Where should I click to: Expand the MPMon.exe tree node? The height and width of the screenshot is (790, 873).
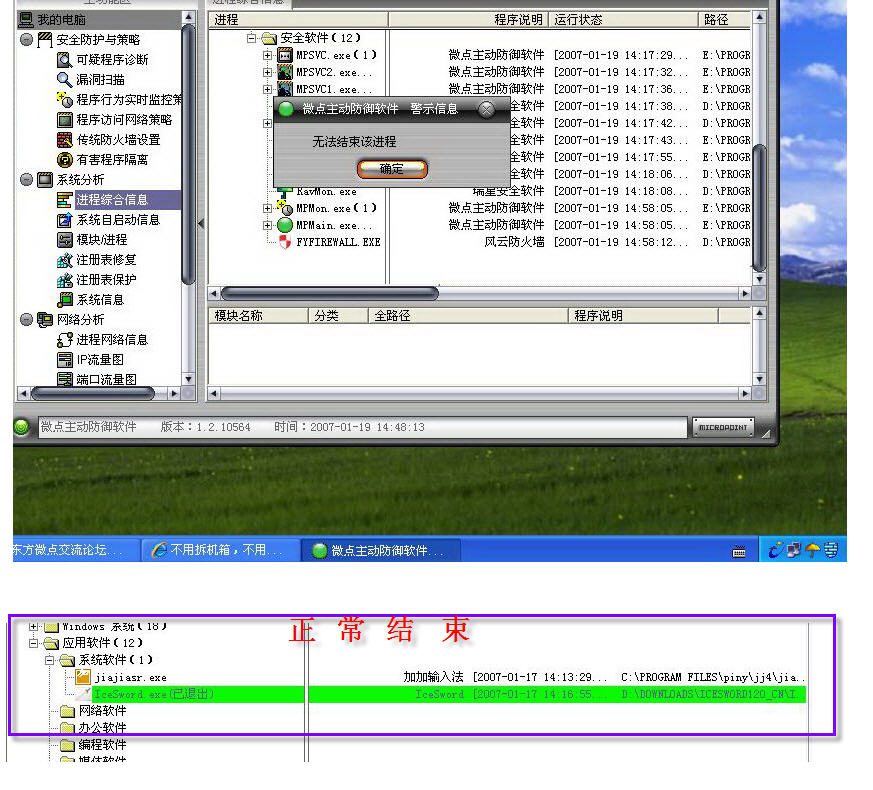267,208
